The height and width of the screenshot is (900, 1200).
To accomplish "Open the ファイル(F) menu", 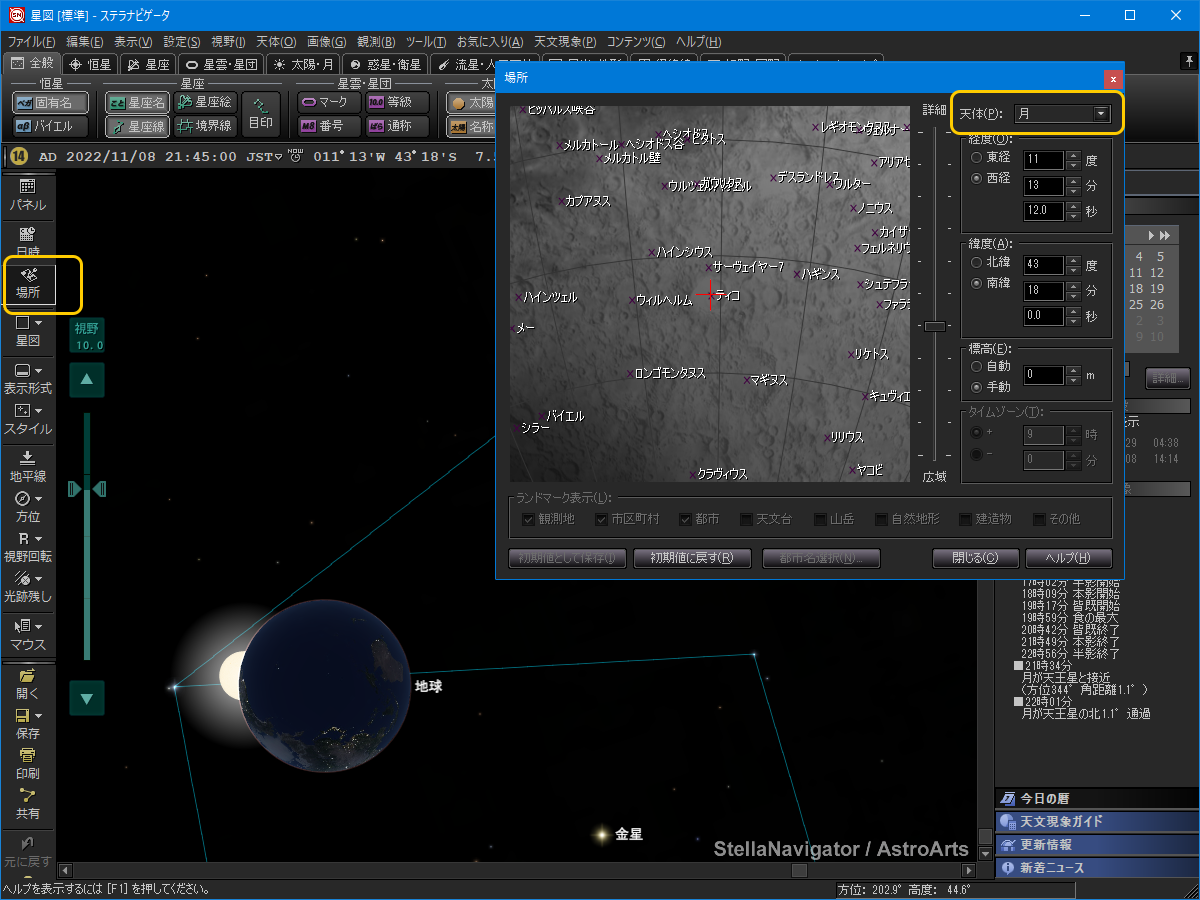I will tap(32, 42).
